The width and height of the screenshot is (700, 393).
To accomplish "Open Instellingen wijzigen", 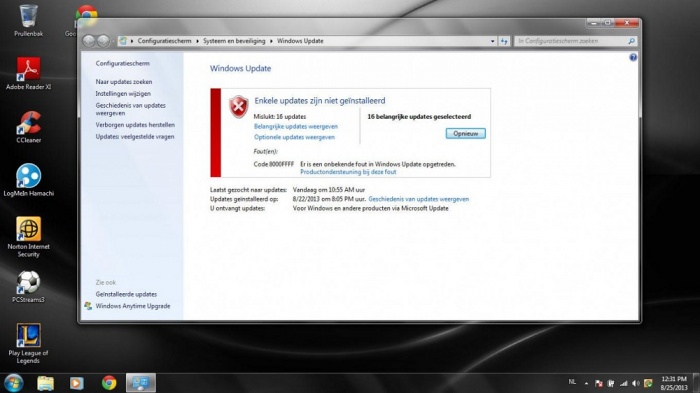I will pyautogui.click(x=123, y=94).
